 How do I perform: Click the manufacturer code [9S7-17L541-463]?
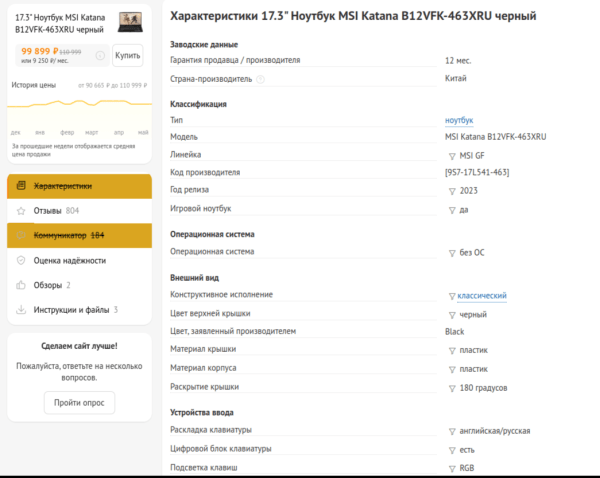click(x=477, y=173)
